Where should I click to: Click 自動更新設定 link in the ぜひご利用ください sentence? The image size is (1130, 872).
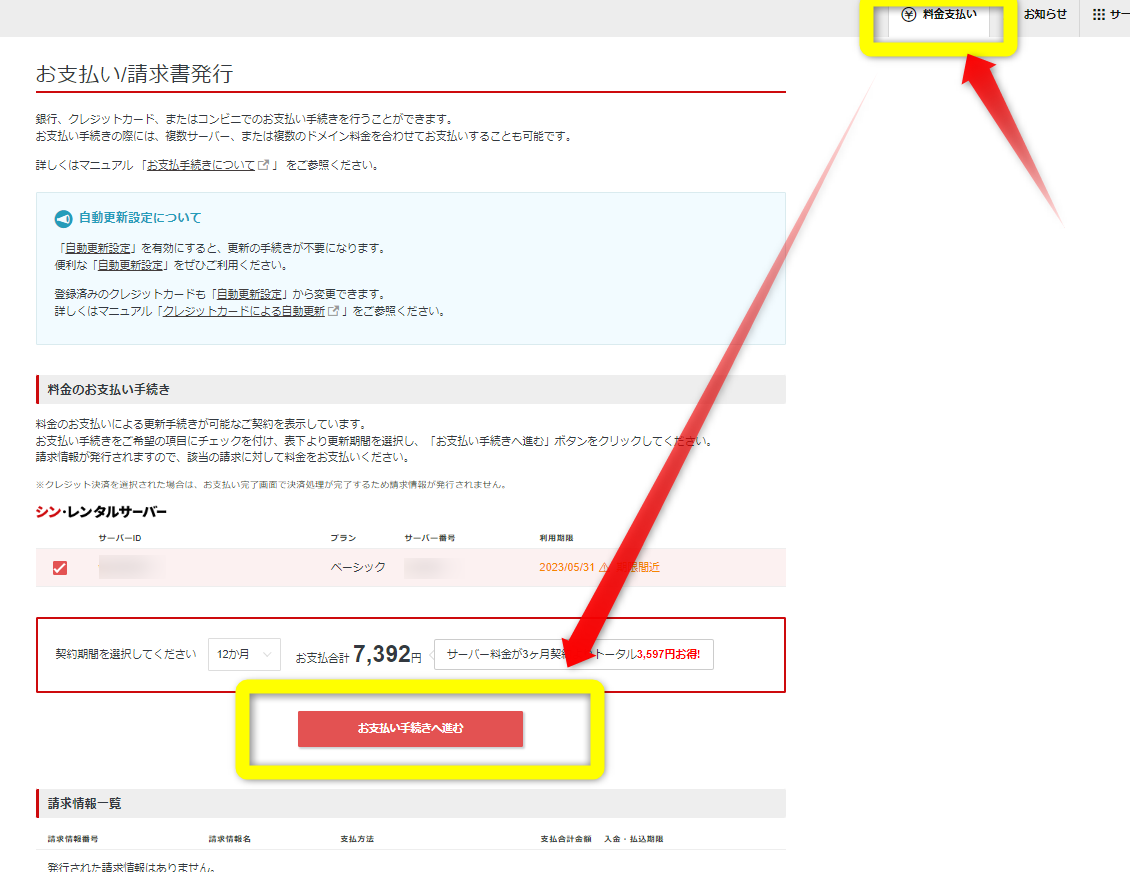[131, 265]
